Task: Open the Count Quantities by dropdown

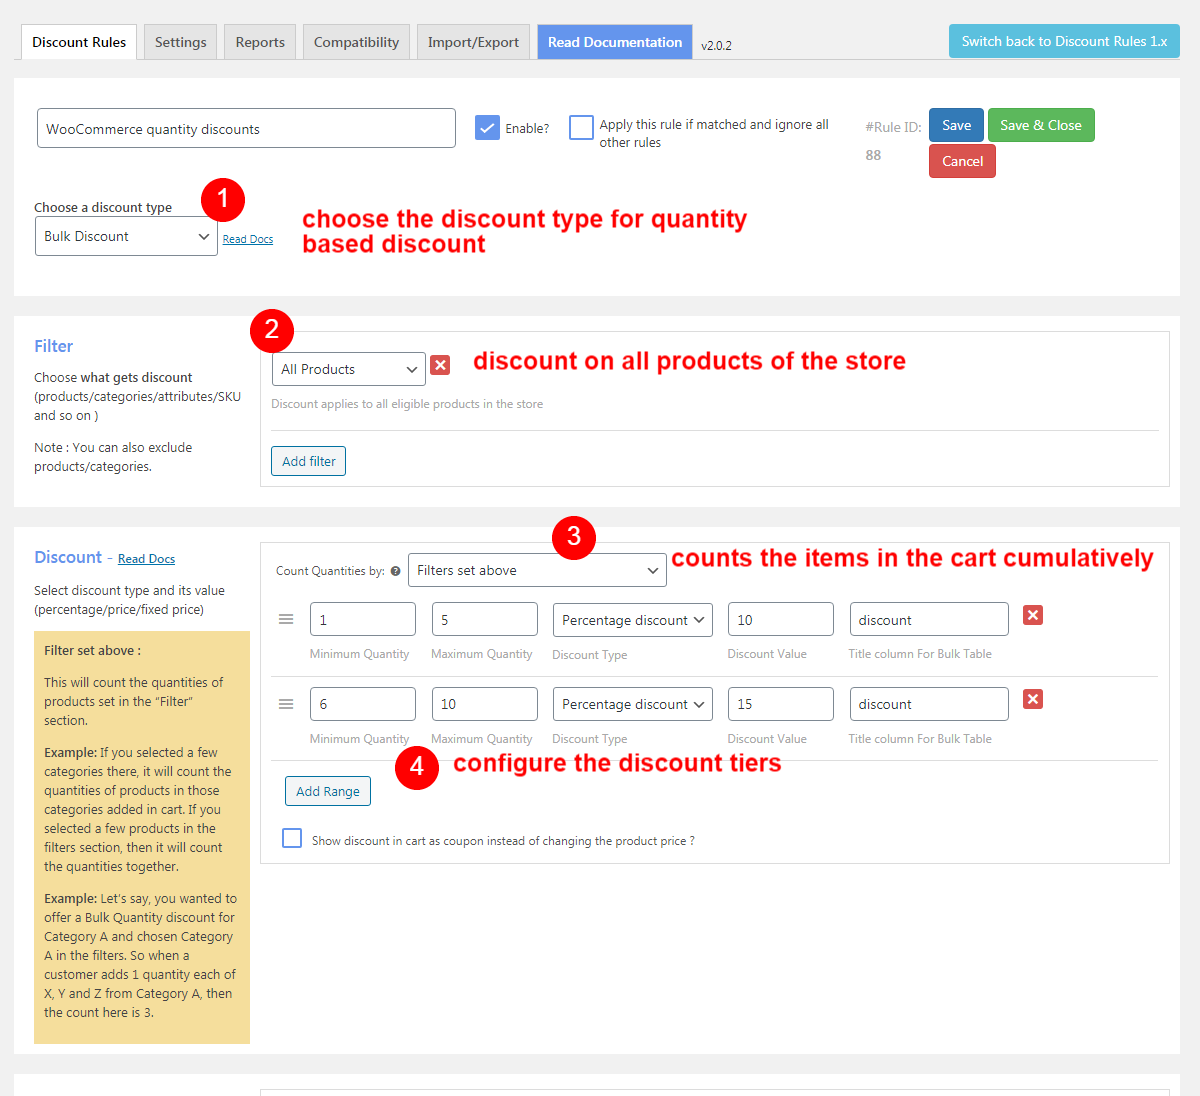Action: coord(537,569)
